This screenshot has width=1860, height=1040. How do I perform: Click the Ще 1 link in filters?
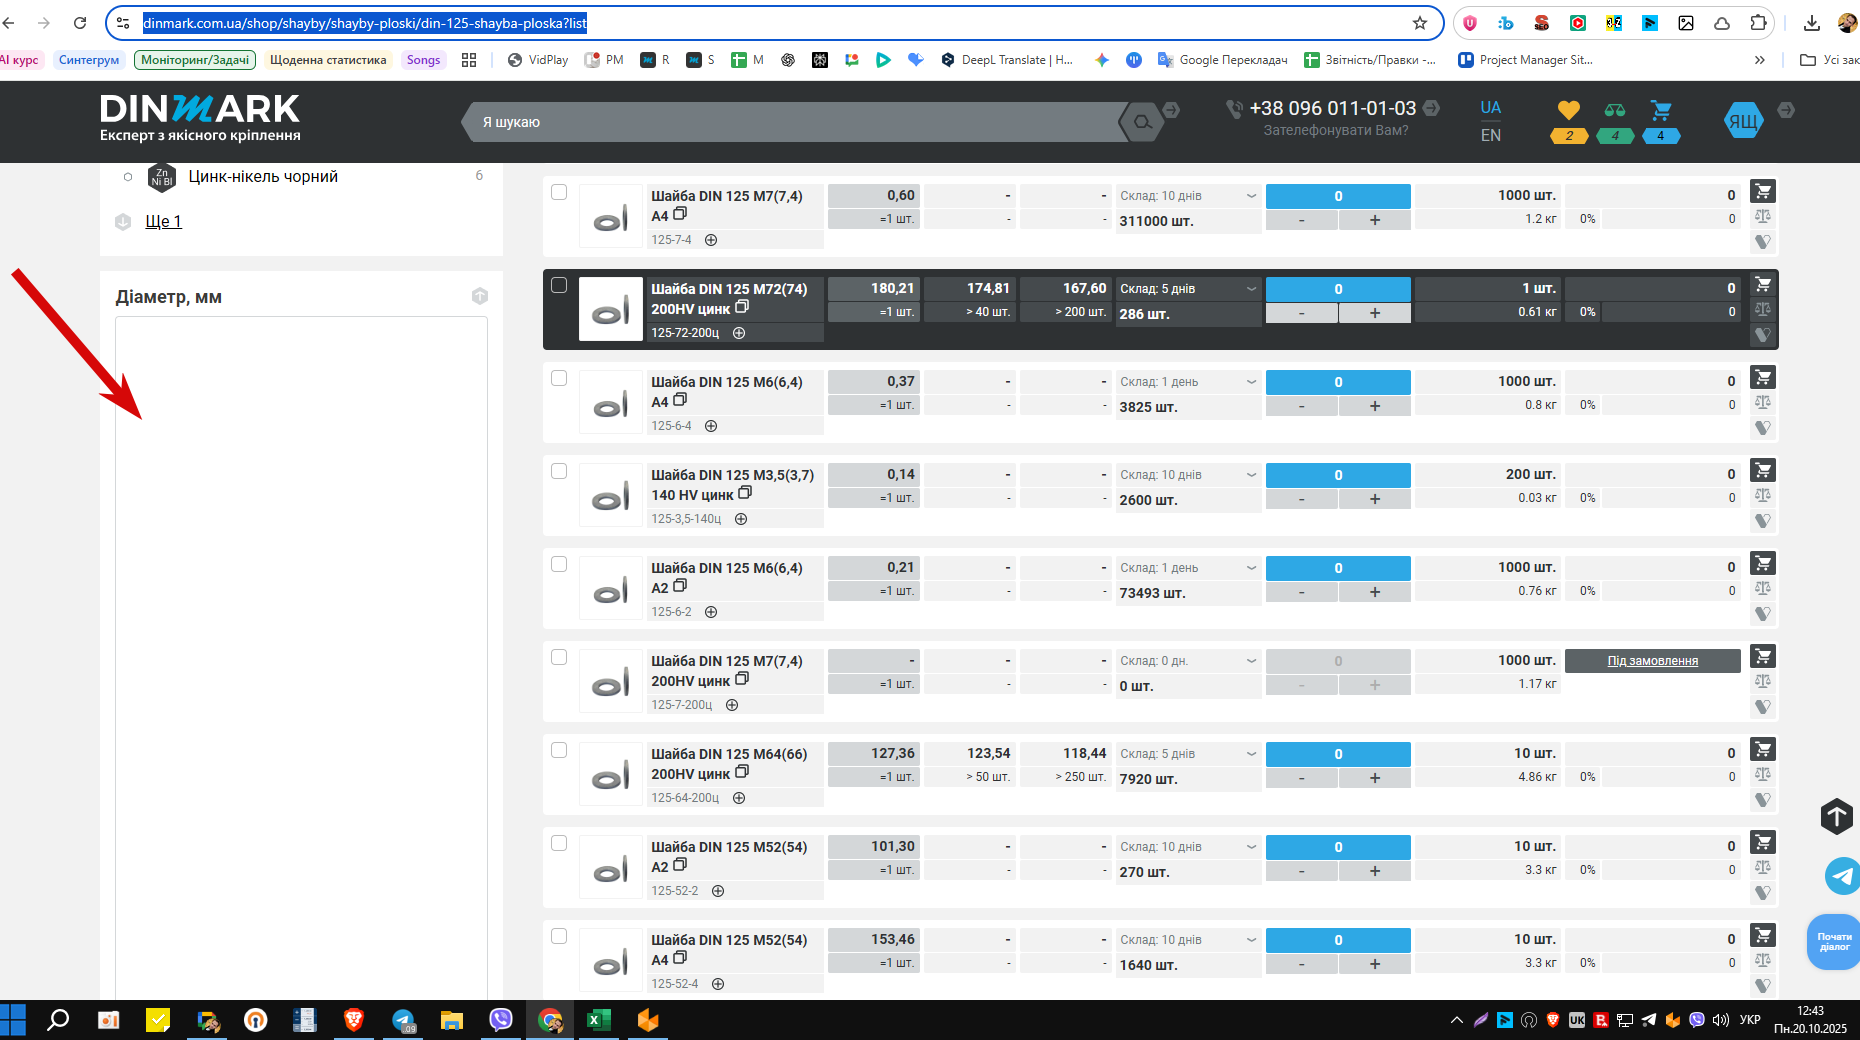click(163, 221)
